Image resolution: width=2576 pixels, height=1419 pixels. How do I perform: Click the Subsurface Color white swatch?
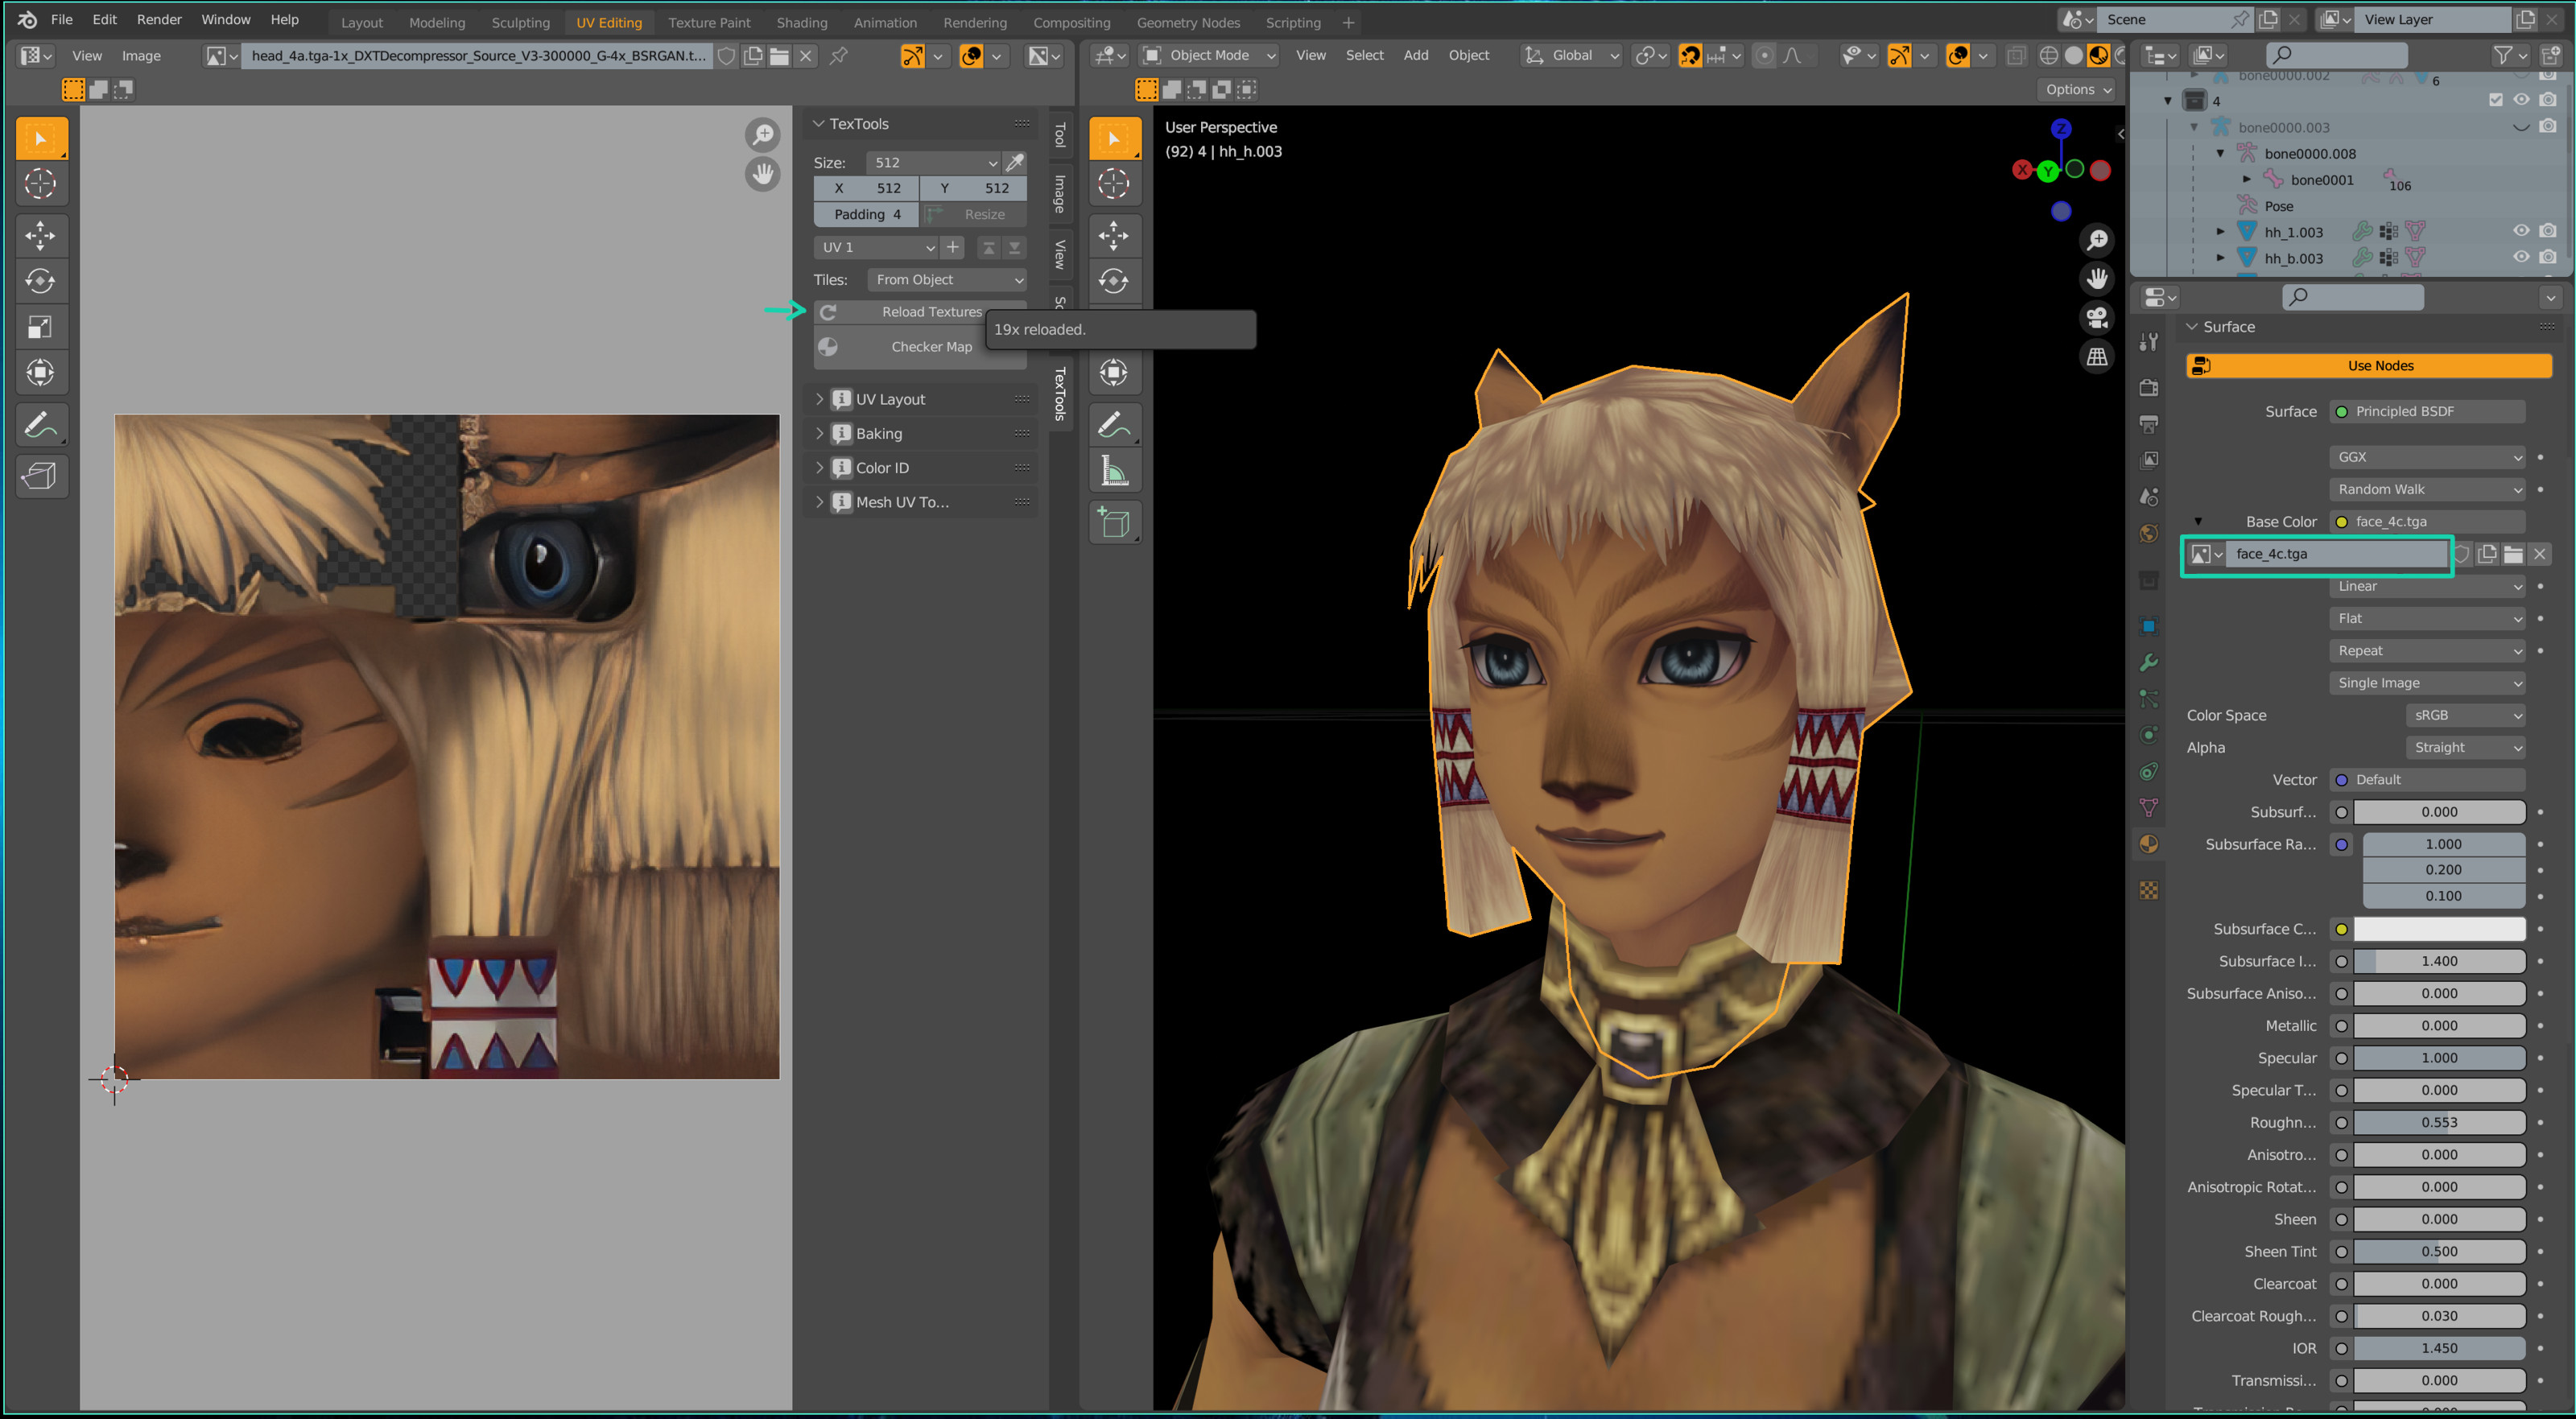pos(2439,929)
